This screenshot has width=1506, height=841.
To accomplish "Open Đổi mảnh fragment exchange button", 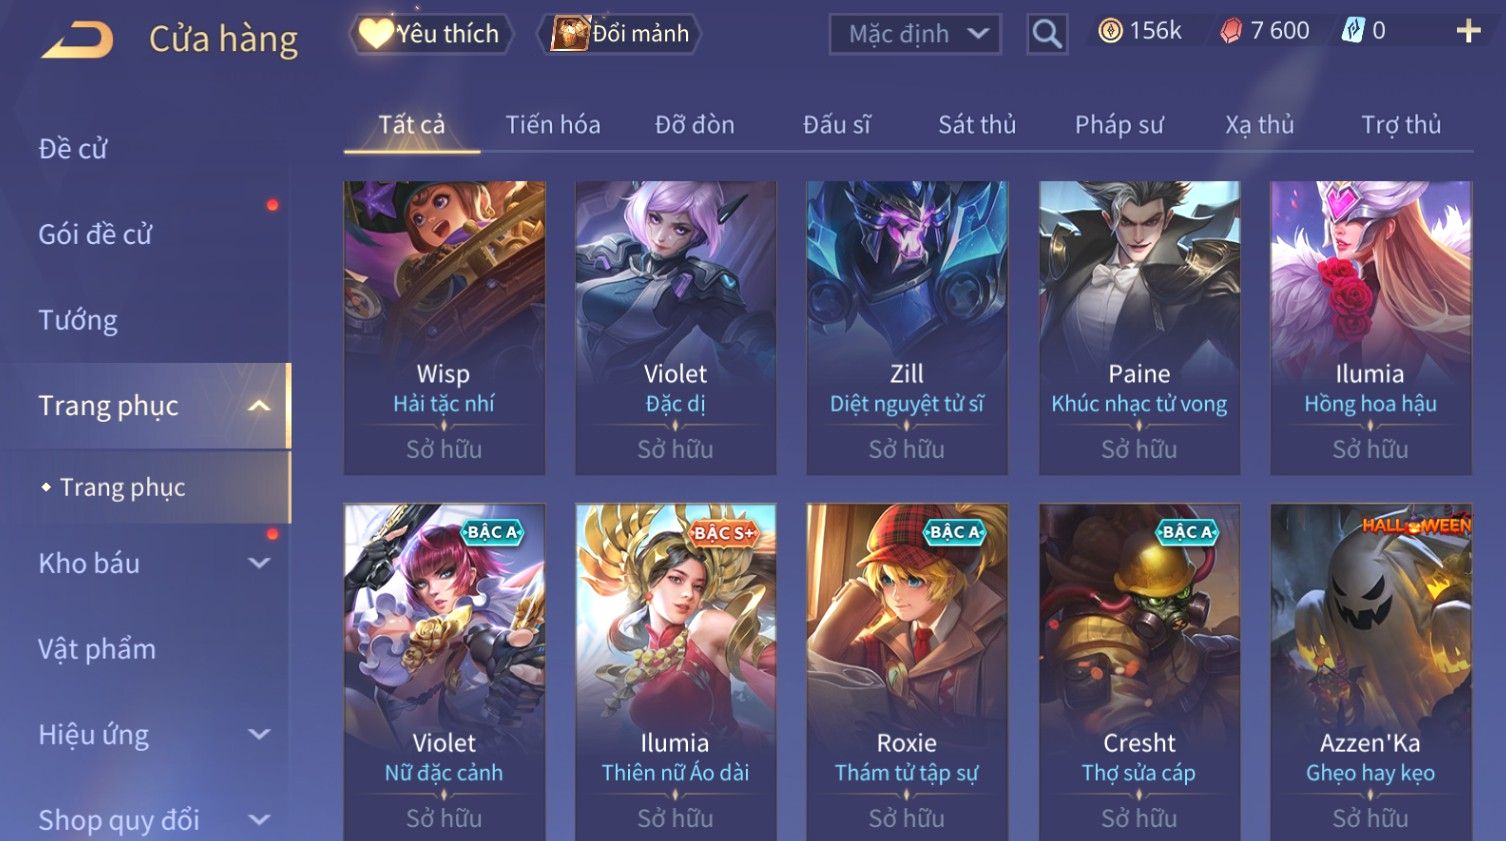I will click(x=620, y=34).
